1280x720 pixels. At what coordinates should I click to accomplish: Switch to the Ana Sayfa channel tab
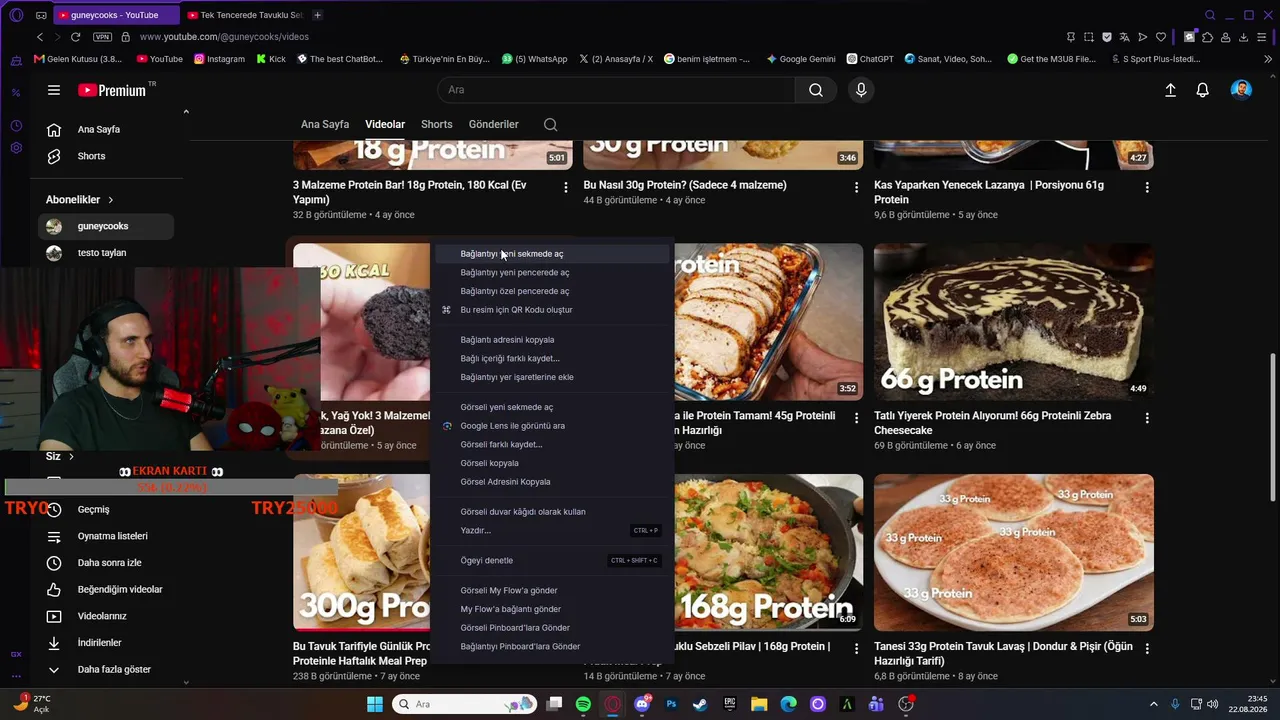point(325,125)
